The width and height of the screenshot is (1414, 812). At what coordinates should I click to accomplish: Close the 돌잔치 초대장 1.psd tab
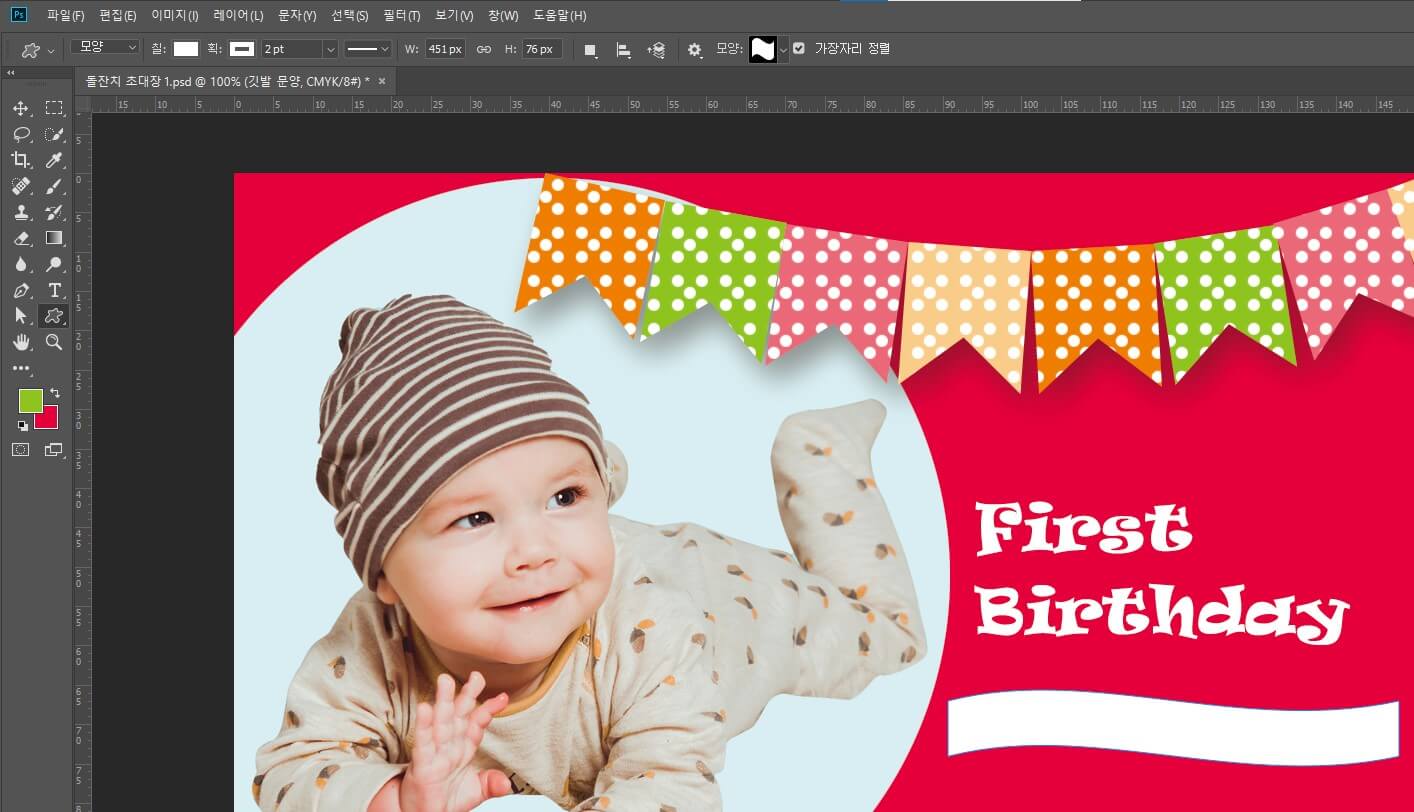click(382, 81)
